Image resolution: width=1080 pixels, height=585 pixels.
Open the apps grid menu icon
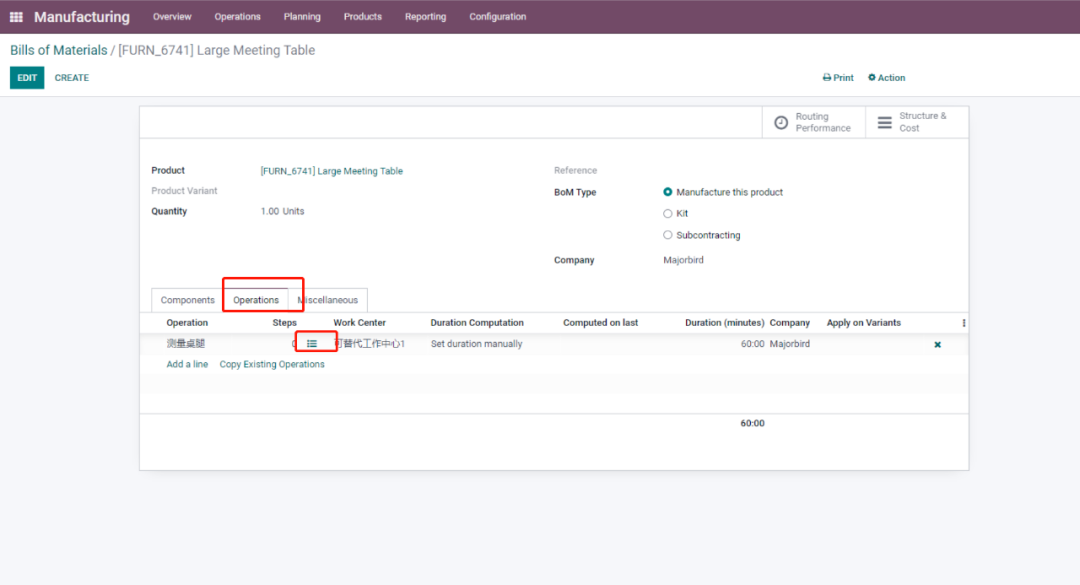[16, 17]
